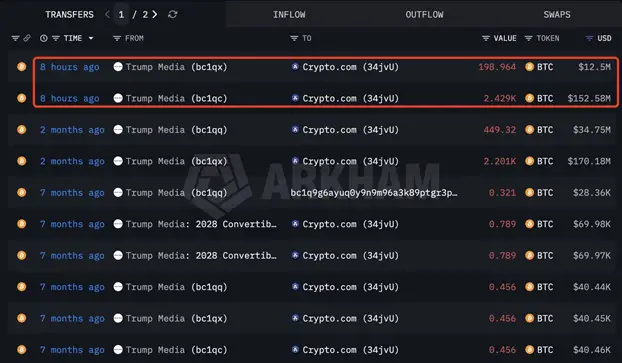This screenshot has height=363, width=622.
Task: Click Bitcoin icon of 198.964 BTC row
Action: [529, 67]
